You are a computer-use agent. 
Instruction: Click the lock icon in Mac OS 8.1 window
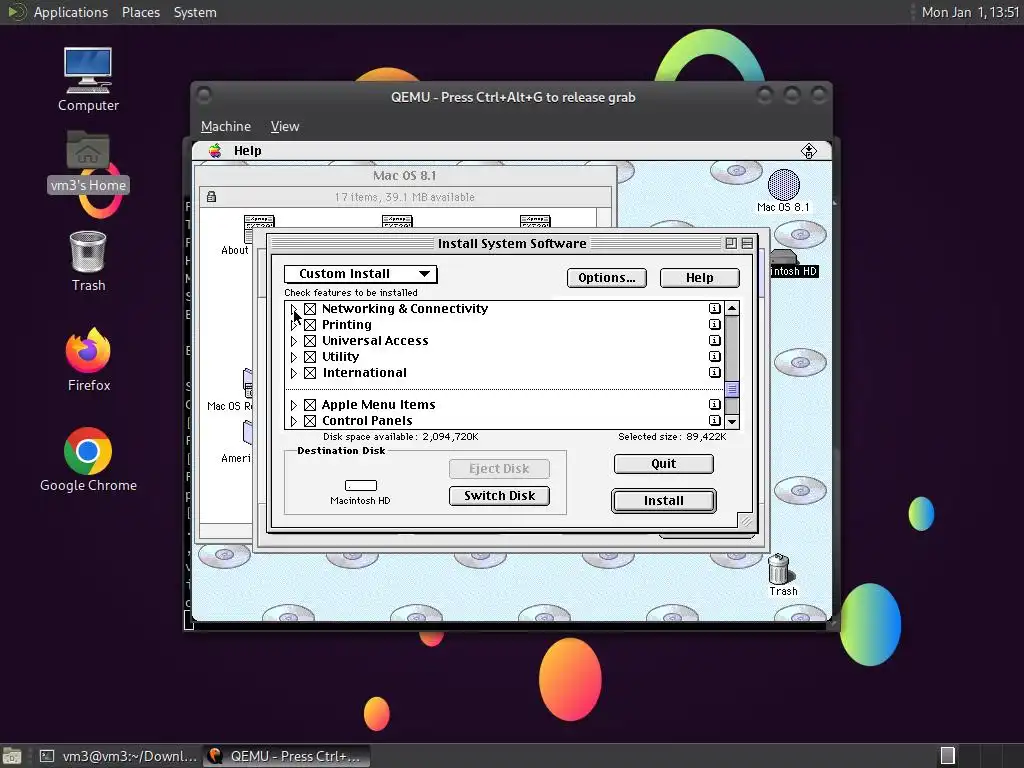(211, 197)
